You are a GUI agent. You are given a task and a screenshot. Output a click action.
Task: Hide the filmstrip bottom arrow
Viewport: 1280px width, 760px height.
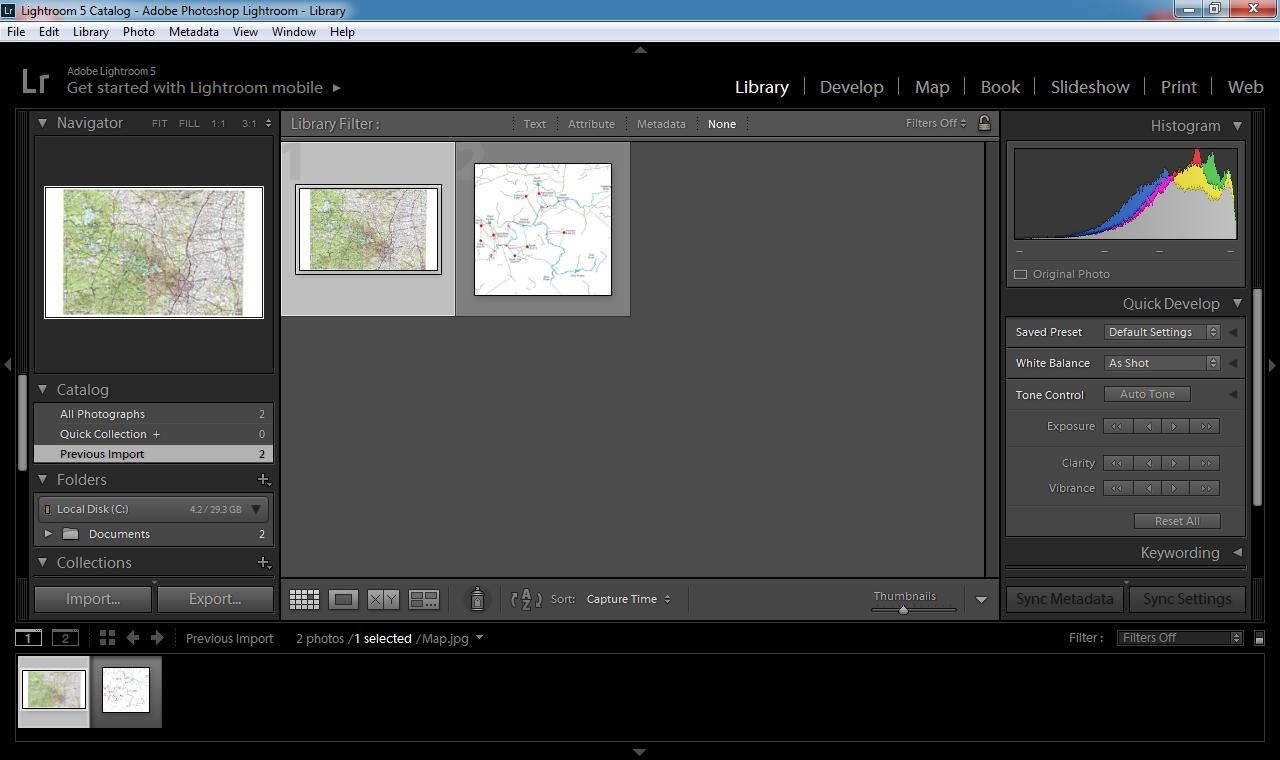click(x=640, y=752)
